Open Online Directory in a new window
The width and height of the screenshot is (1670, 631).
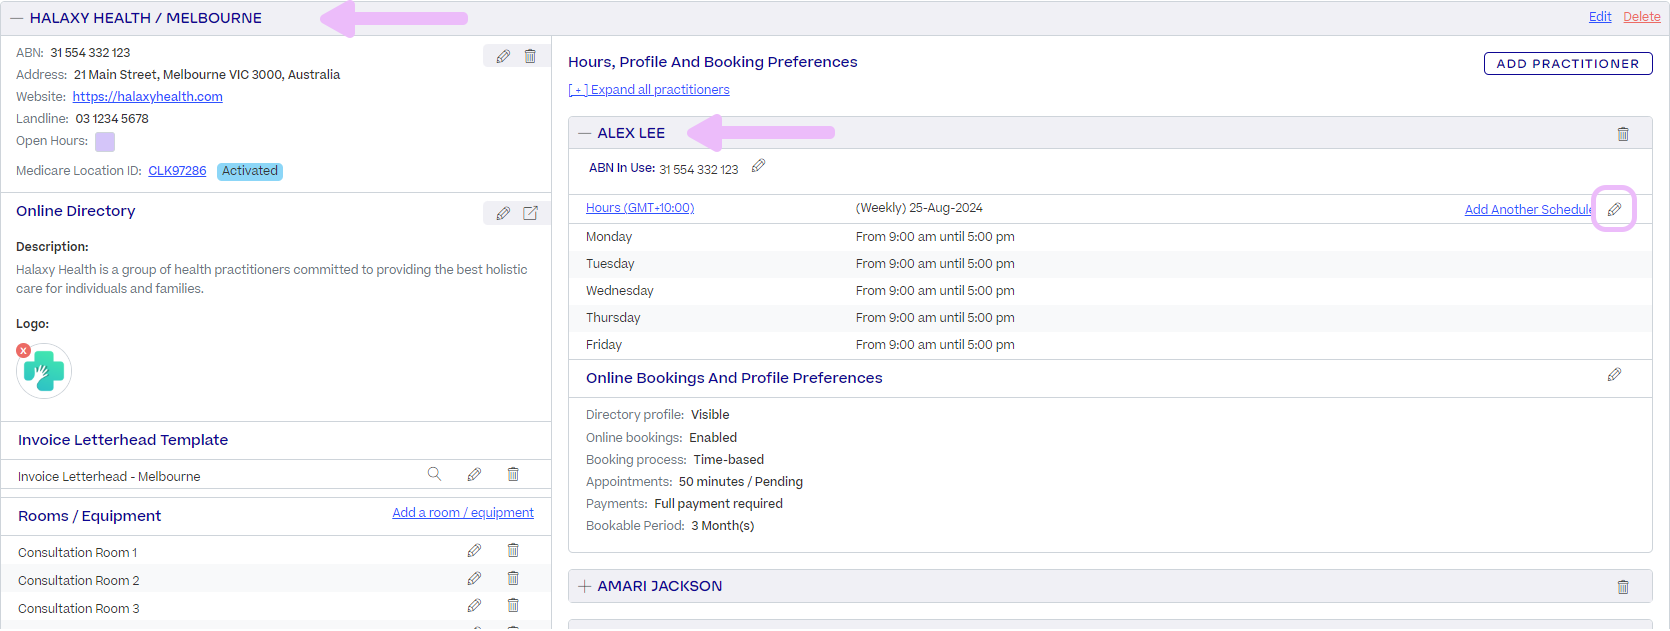530,213
